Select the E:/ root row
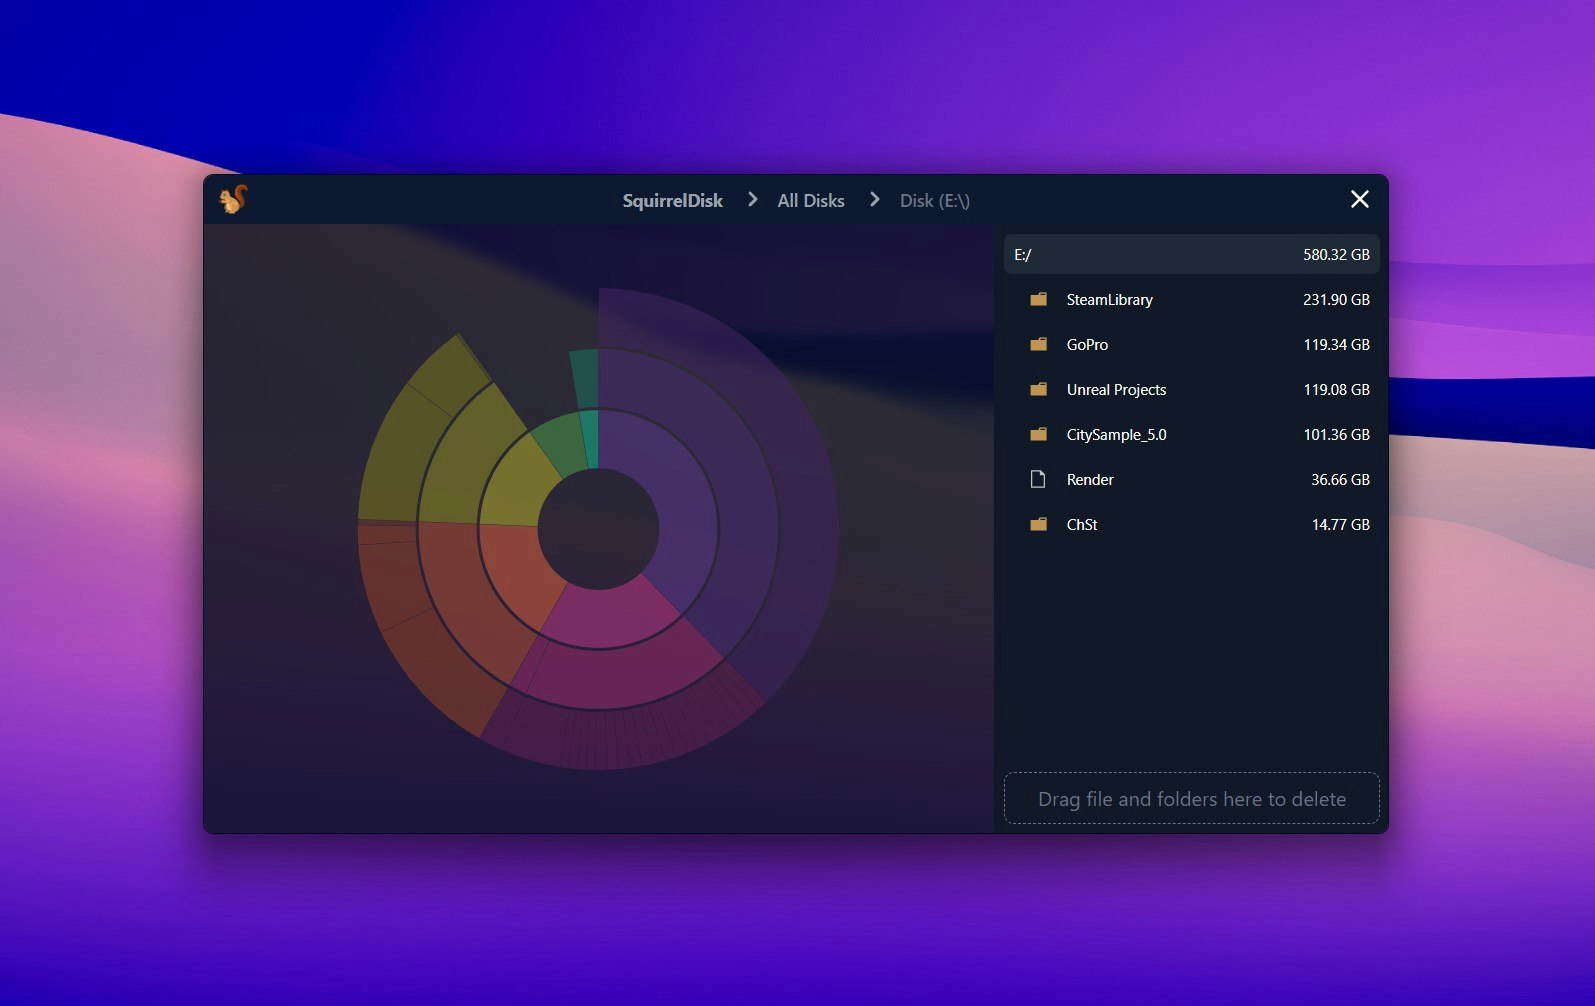 coord(1191,254)
